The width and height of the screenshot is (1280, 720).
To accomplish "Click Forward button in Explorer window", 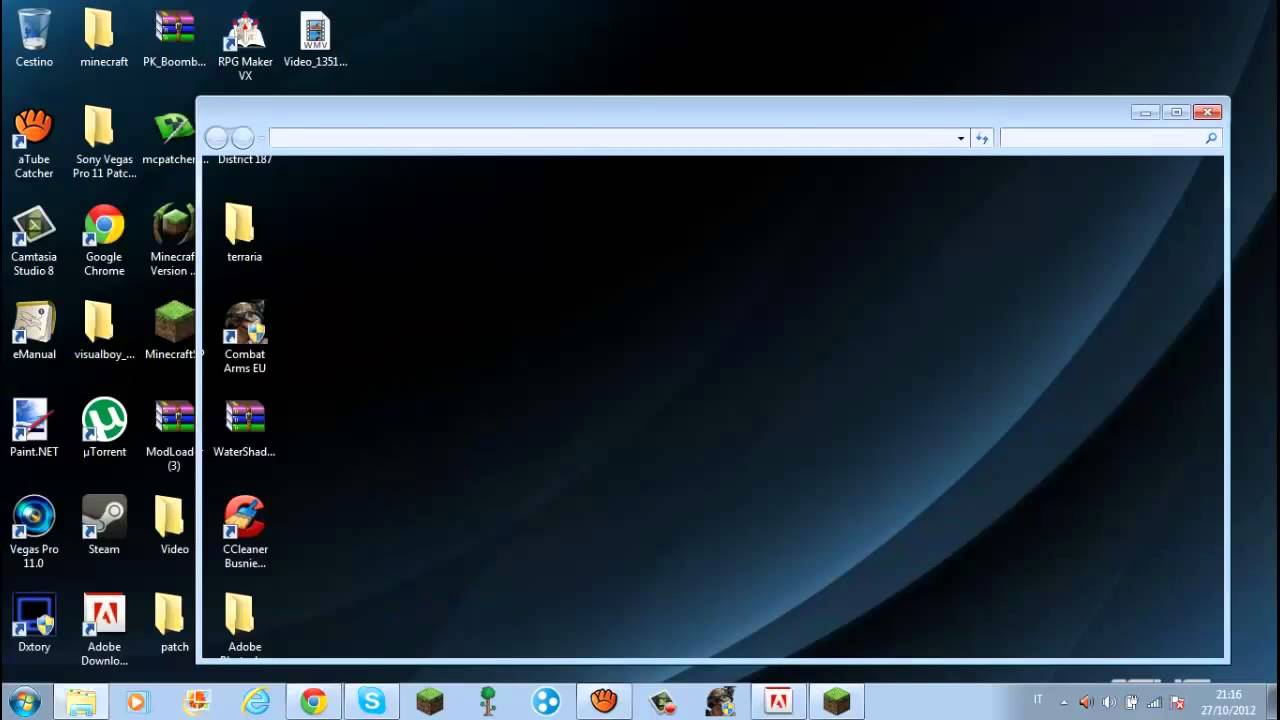I will coord(243,138).
